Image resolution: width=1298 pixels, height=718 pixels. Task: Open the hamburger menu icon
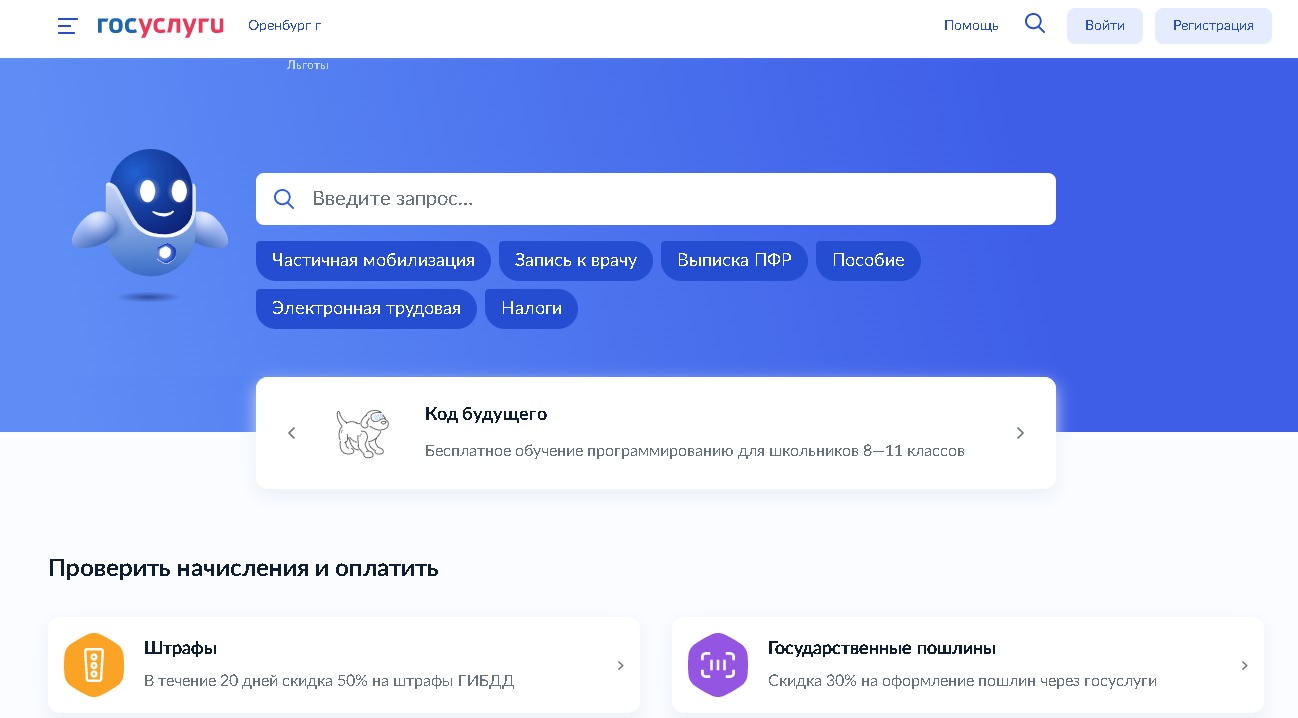(67, 26)
